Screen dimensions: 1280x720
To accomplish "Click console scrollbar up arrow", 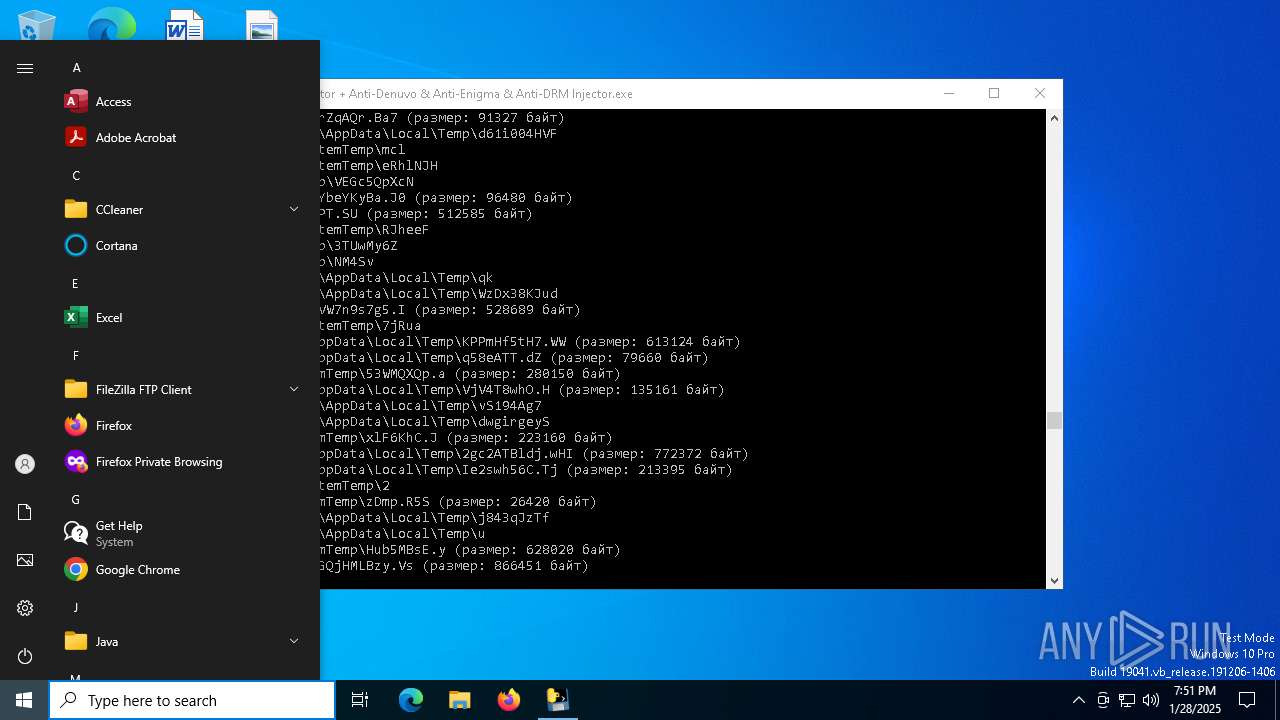I will 1054,118.
